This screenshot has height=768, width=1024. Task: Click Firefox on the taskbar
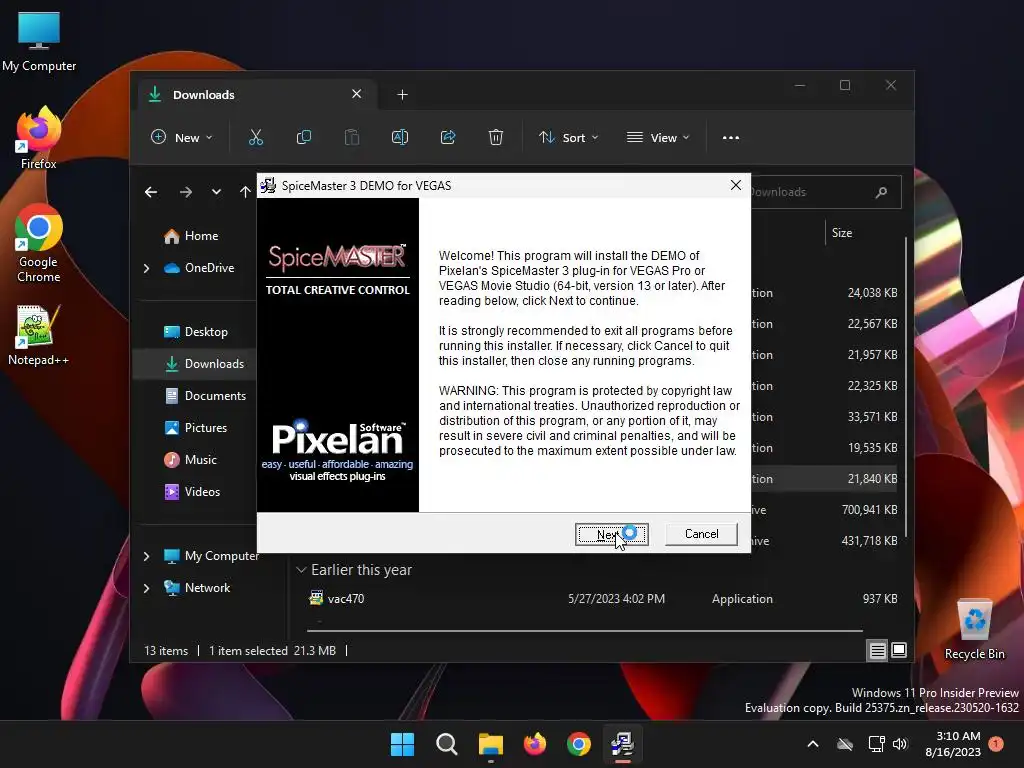click(x=535, y=744)
